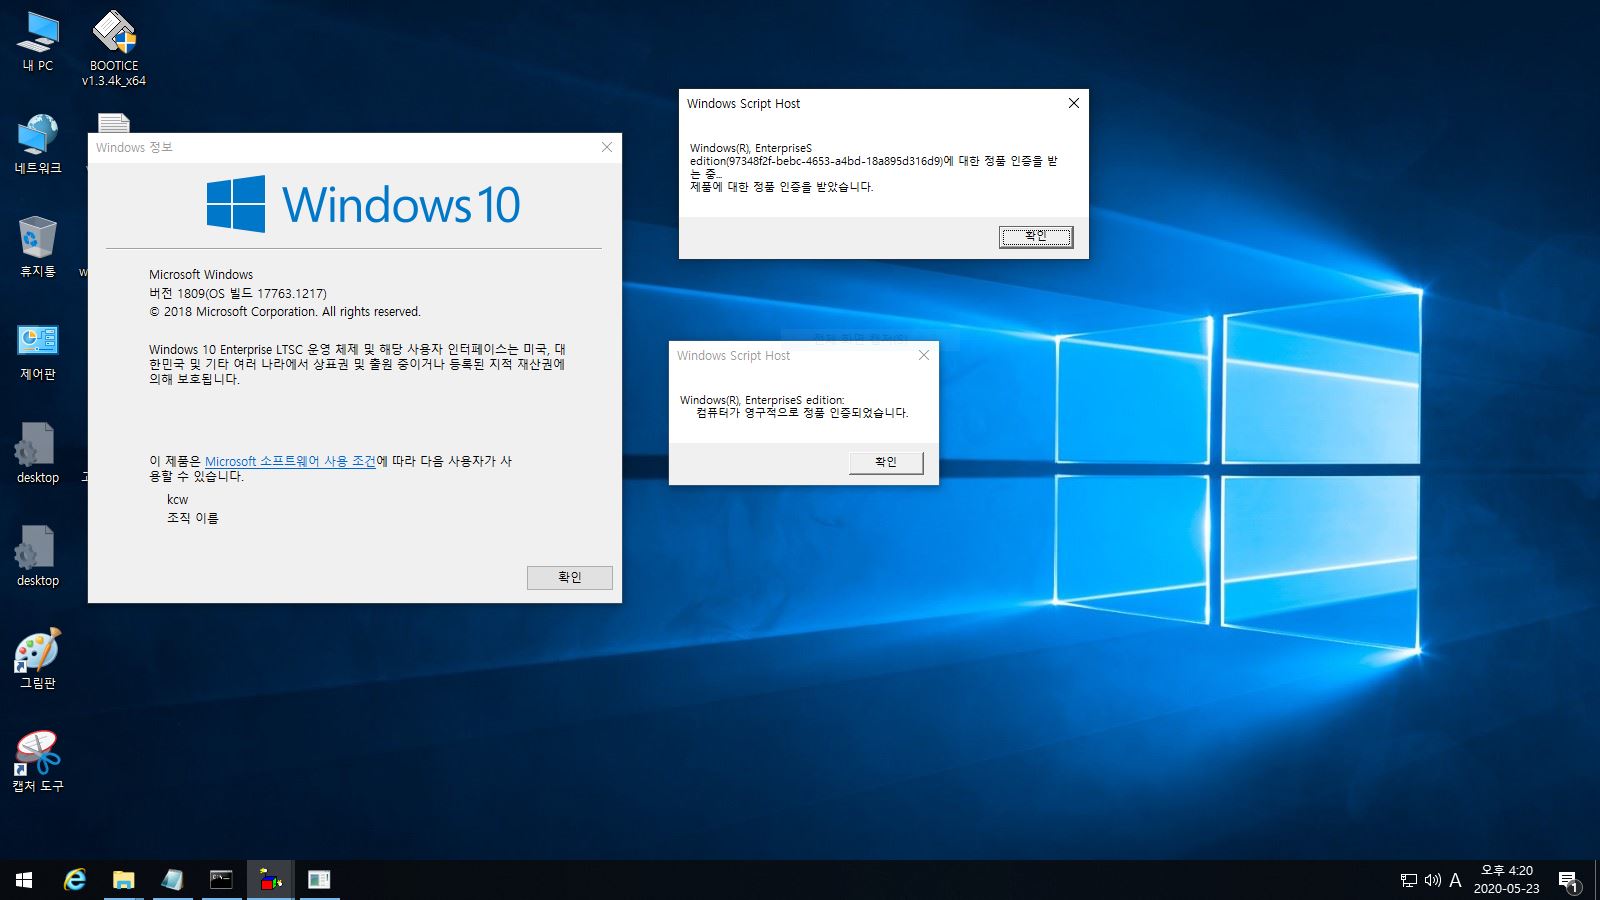Image resolution: width=1600 pixels, height=900 pixels.
Task: Select the text document icon behind the Windows 정보 window
Action: click(x=114, y=122)
